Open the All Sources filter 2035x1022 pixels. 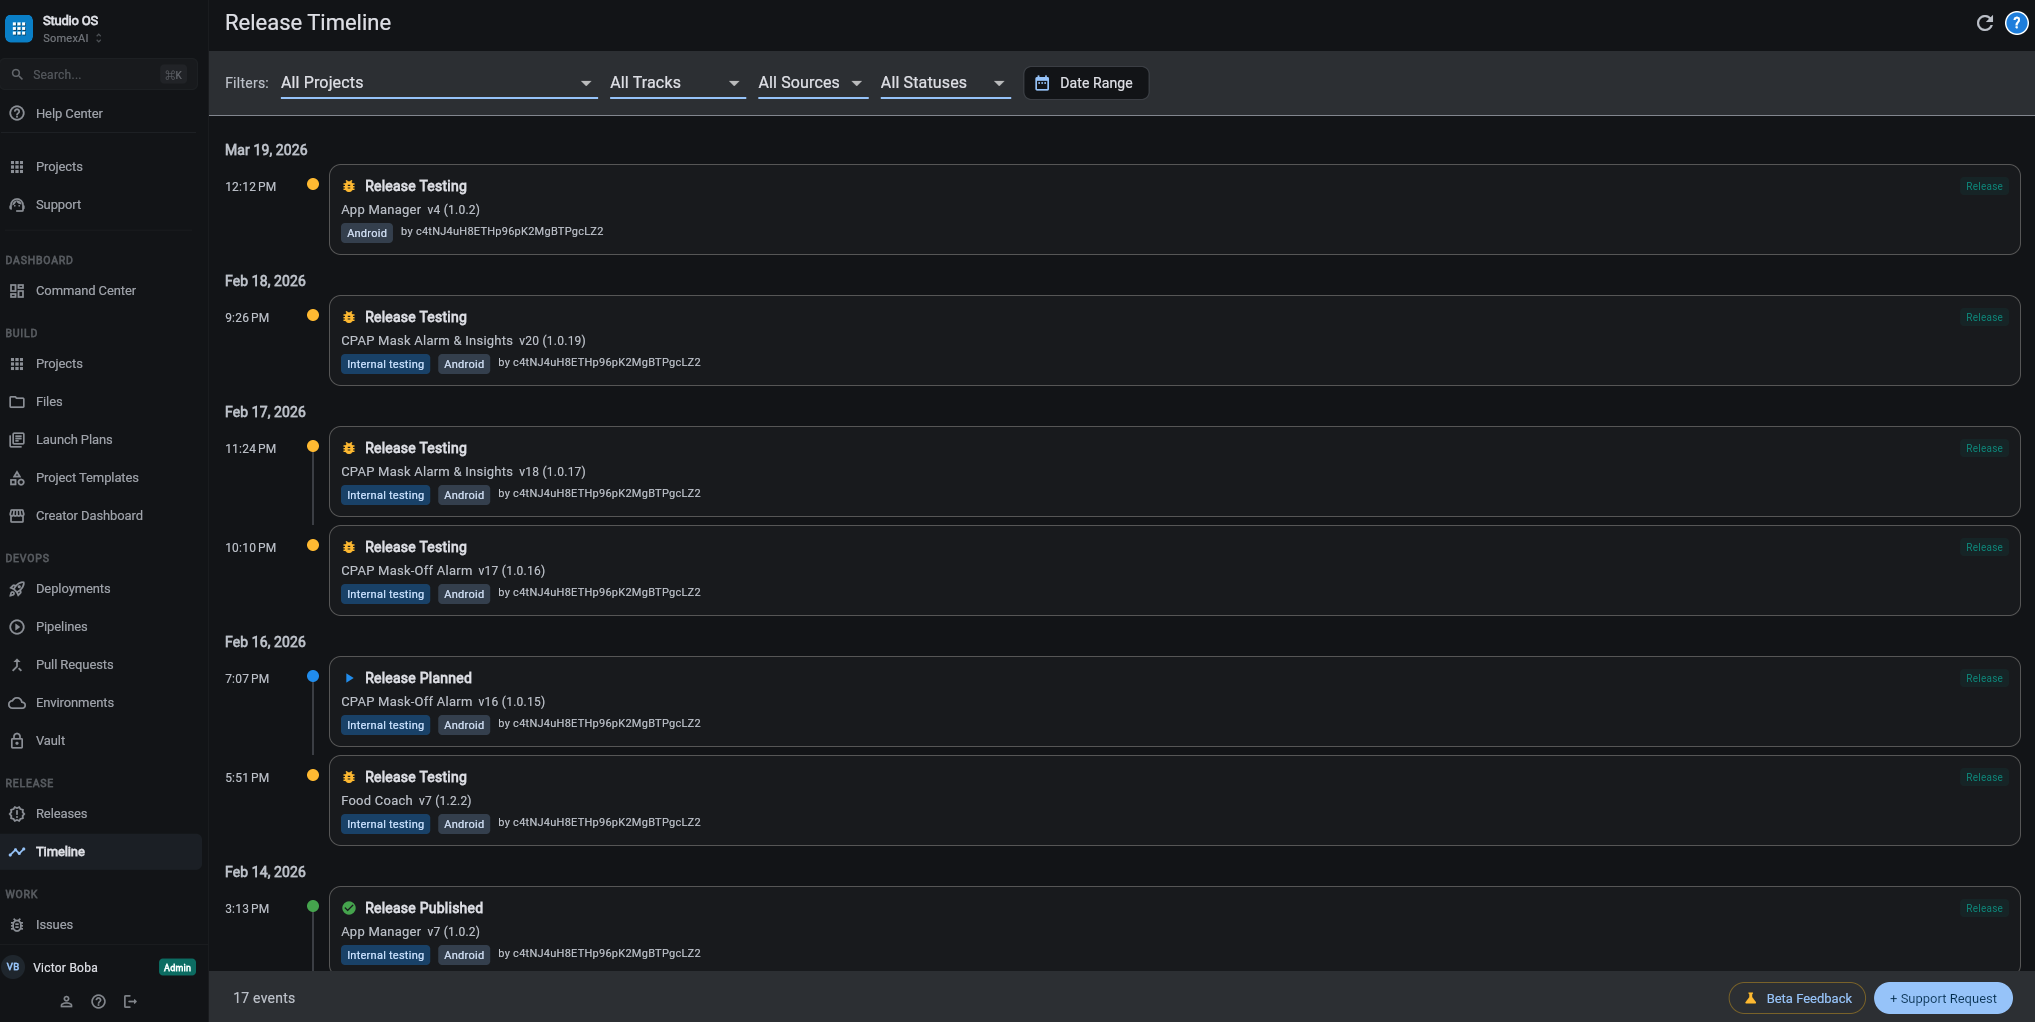coord(811,83)
